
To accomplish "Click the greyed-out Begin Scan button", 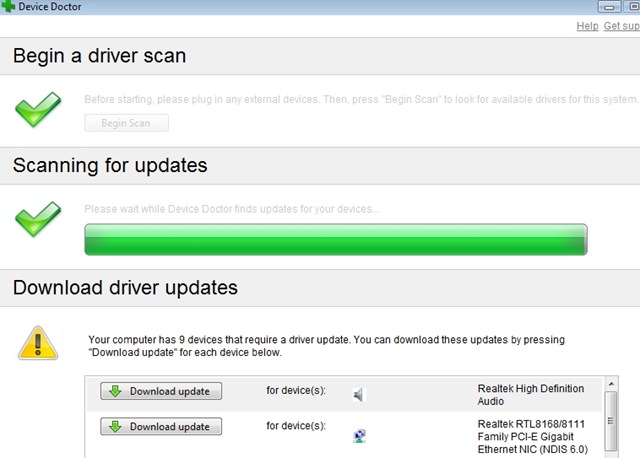I will tap(127, 123).
